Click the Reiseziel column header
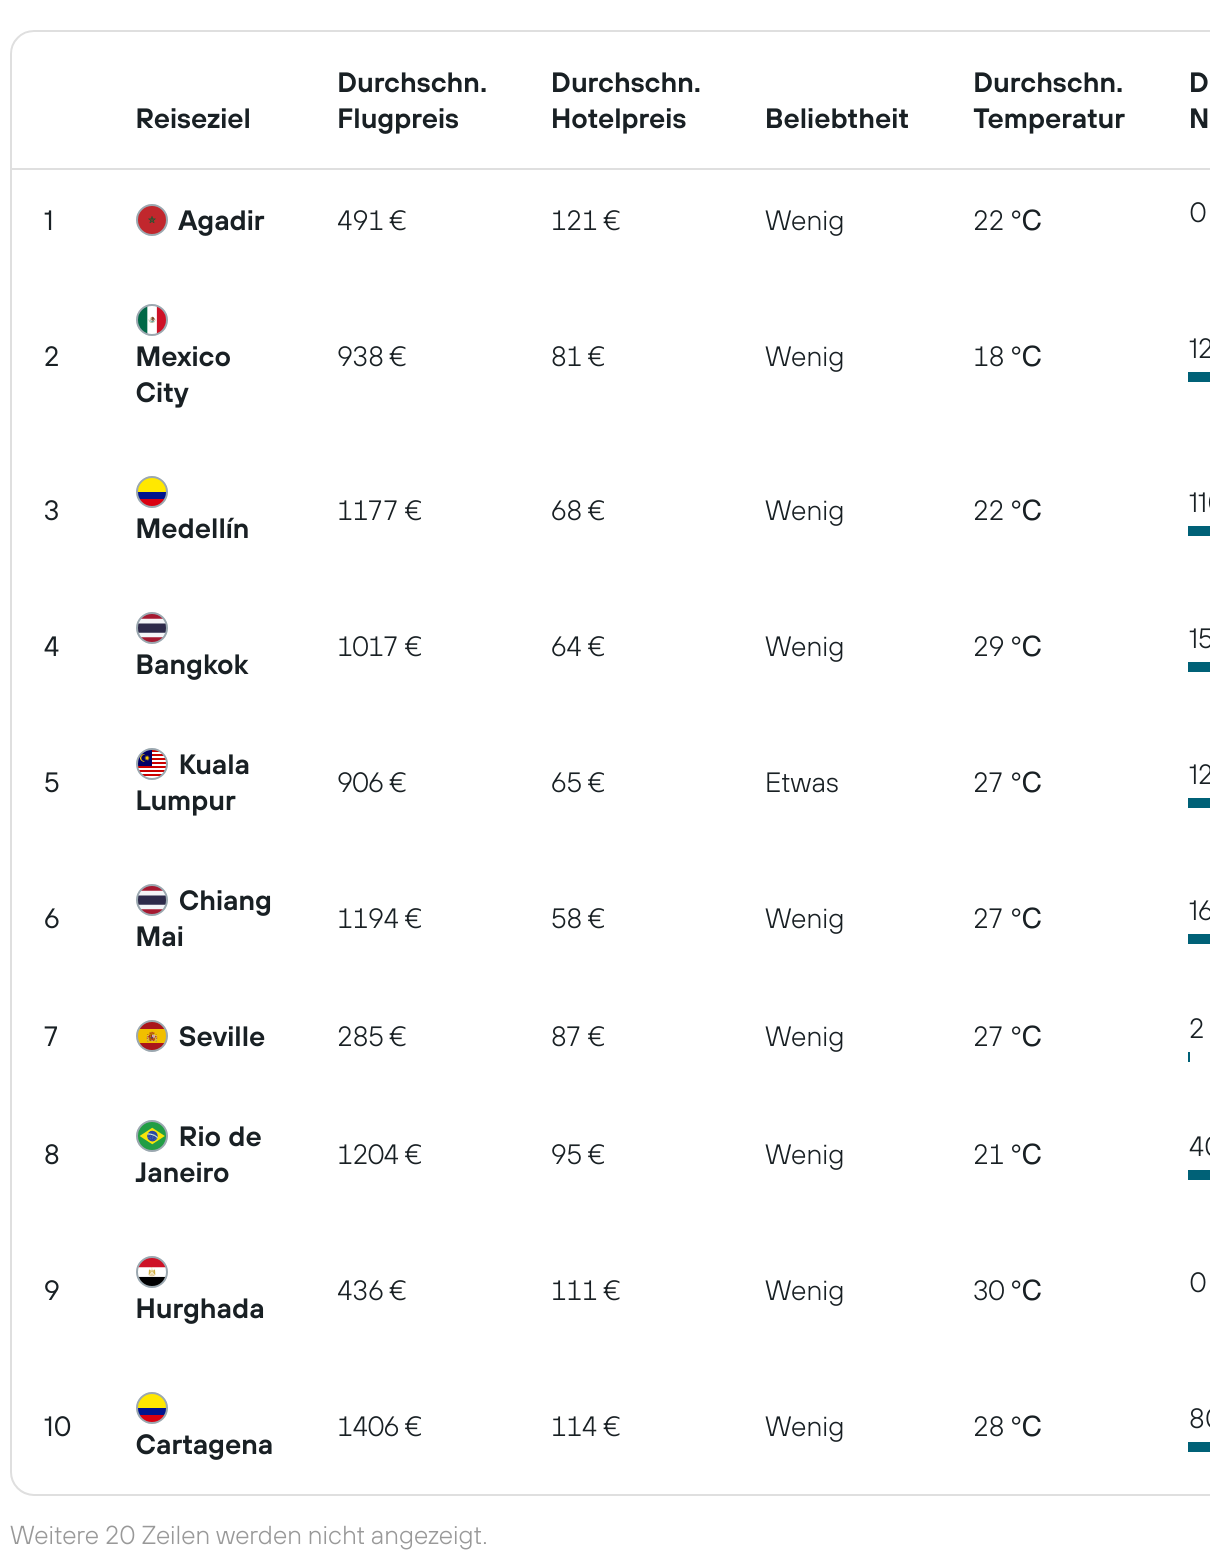Viewport: 1220px width, 1562px height. pyautogui.click(x=193, y=119)
